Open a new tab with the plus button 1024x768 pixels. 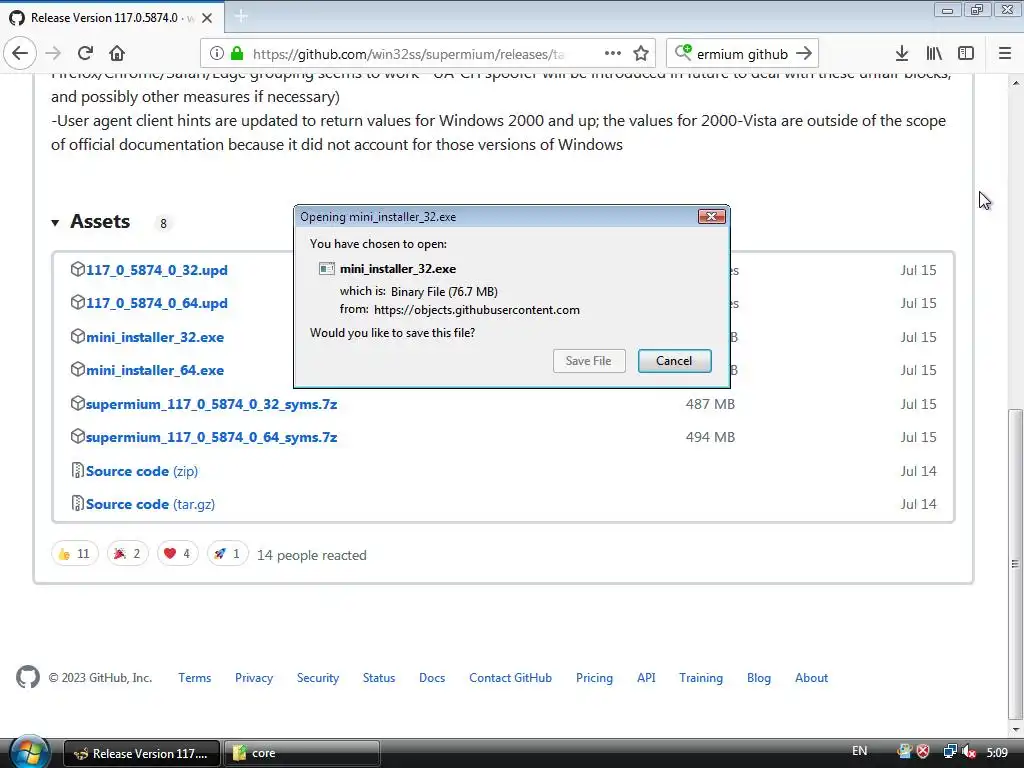tap(241, 16)
